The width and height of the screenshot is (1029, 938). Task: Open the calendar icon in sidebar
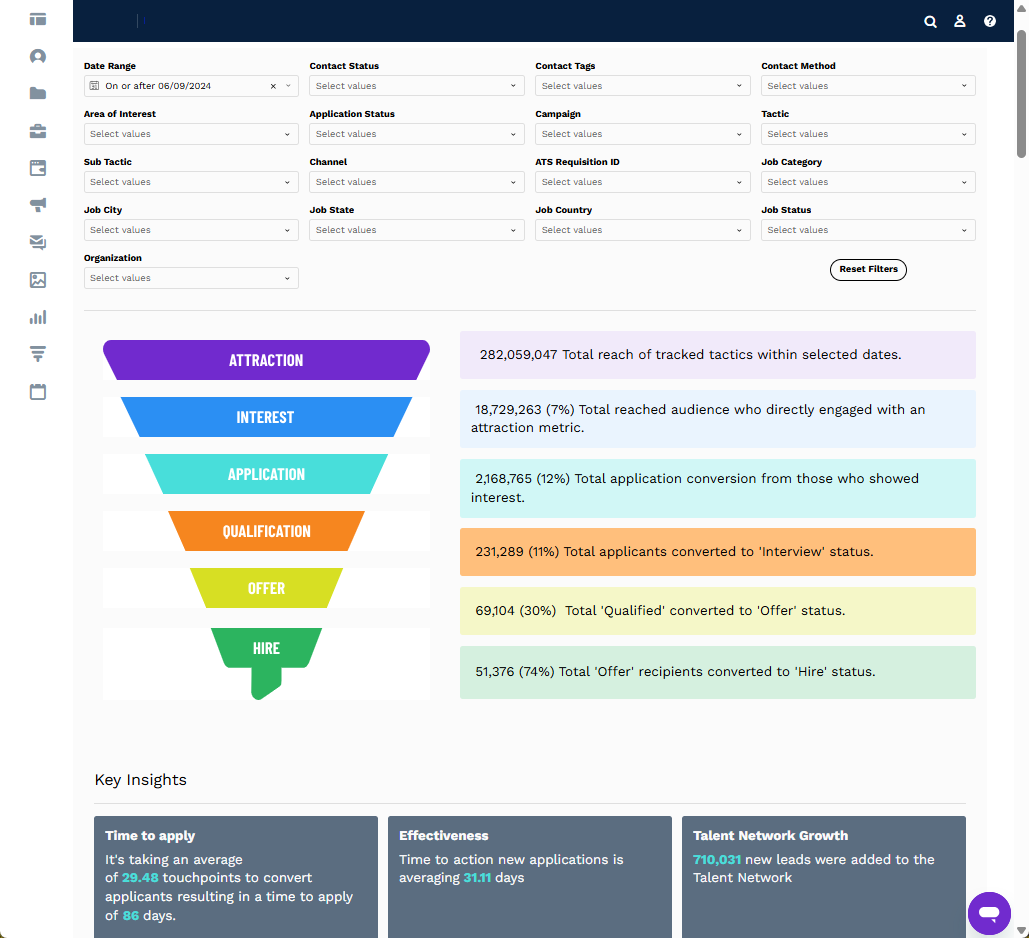[x=38, y=391]
